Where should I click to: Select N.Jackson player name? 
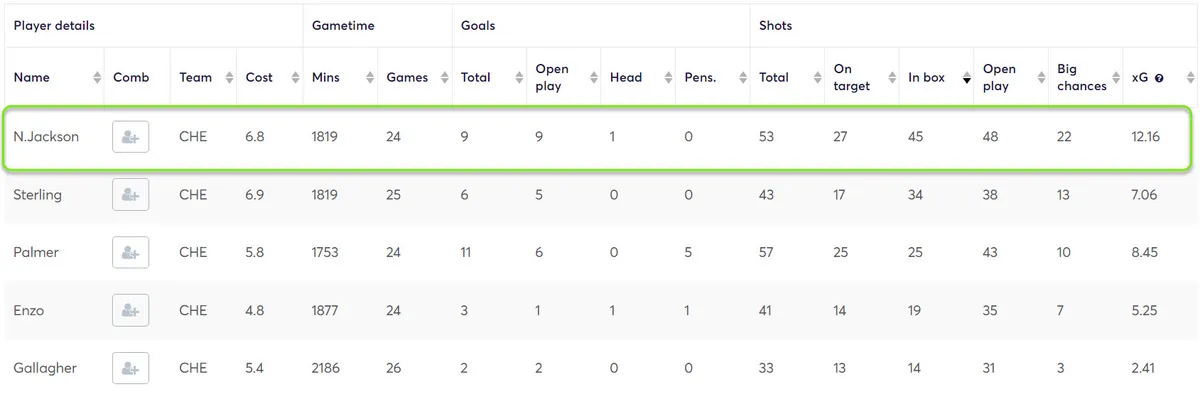(x=46, y=137)
